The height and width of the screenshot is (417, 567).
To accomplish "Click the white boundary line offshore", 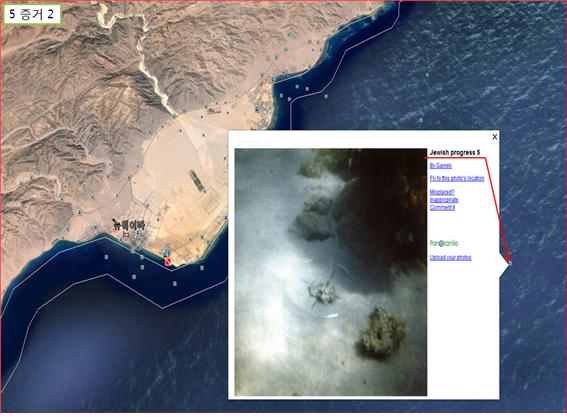I will [163, 308].
